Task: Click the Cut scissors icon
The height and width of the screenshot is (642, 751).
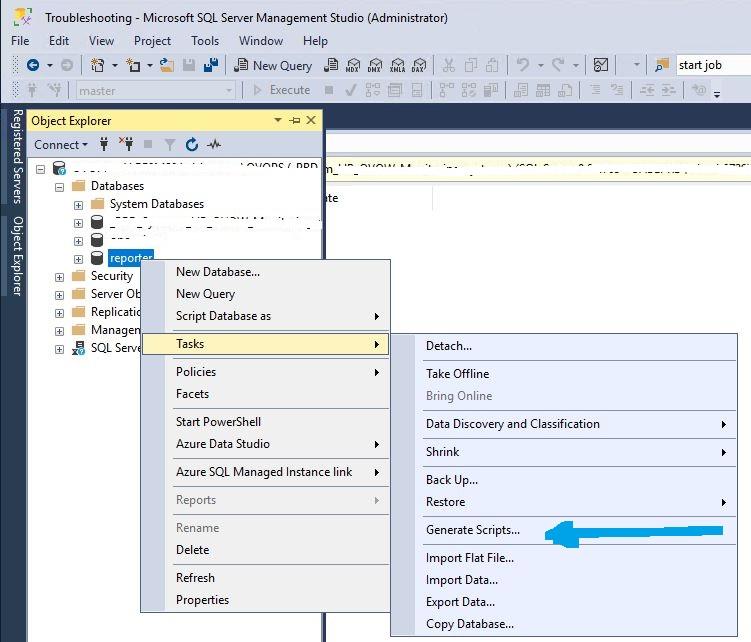Action: (448, 65)
